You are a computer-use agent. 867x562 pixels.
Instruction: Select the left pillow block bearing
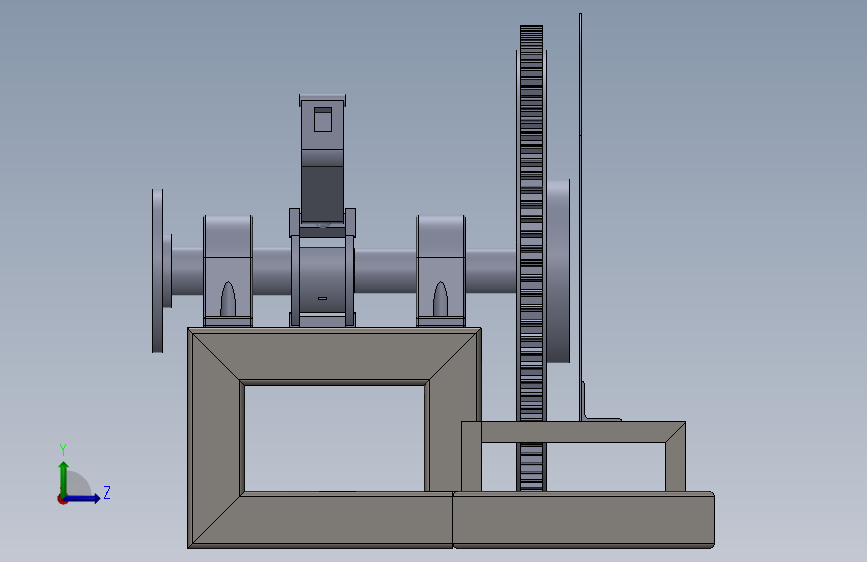228,270
